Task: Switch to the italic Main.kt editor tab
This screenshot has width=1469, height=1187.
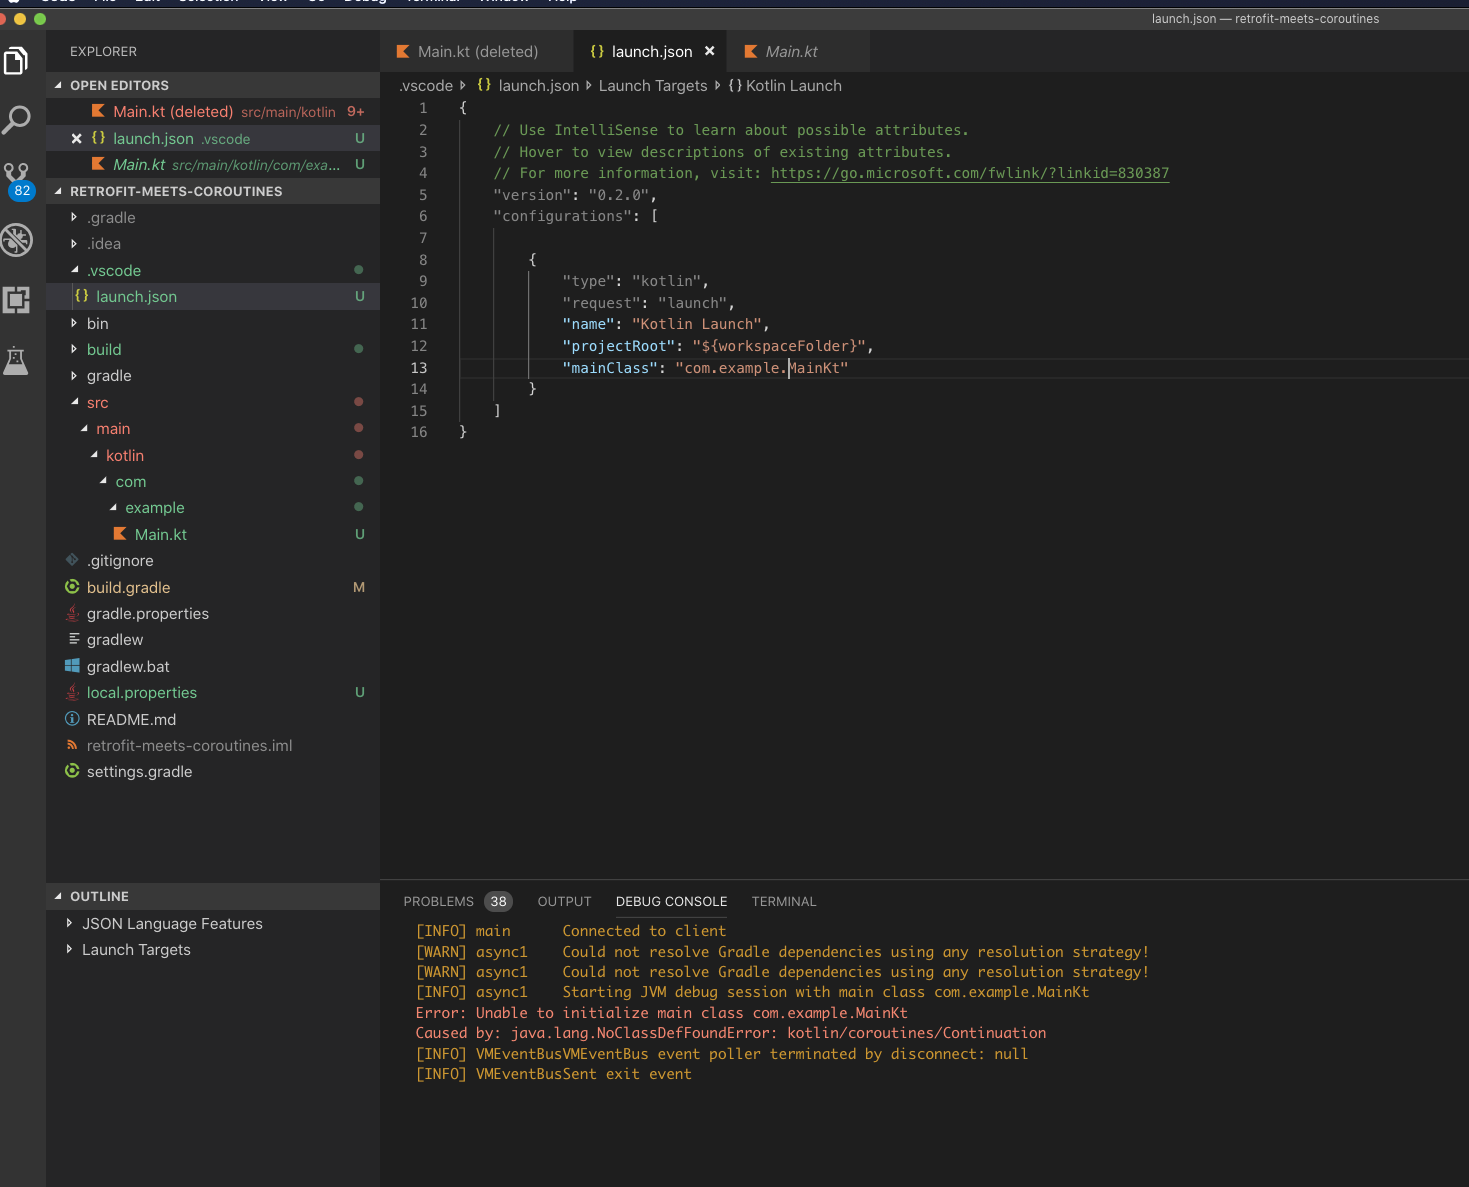Action: tap(798, 51)
